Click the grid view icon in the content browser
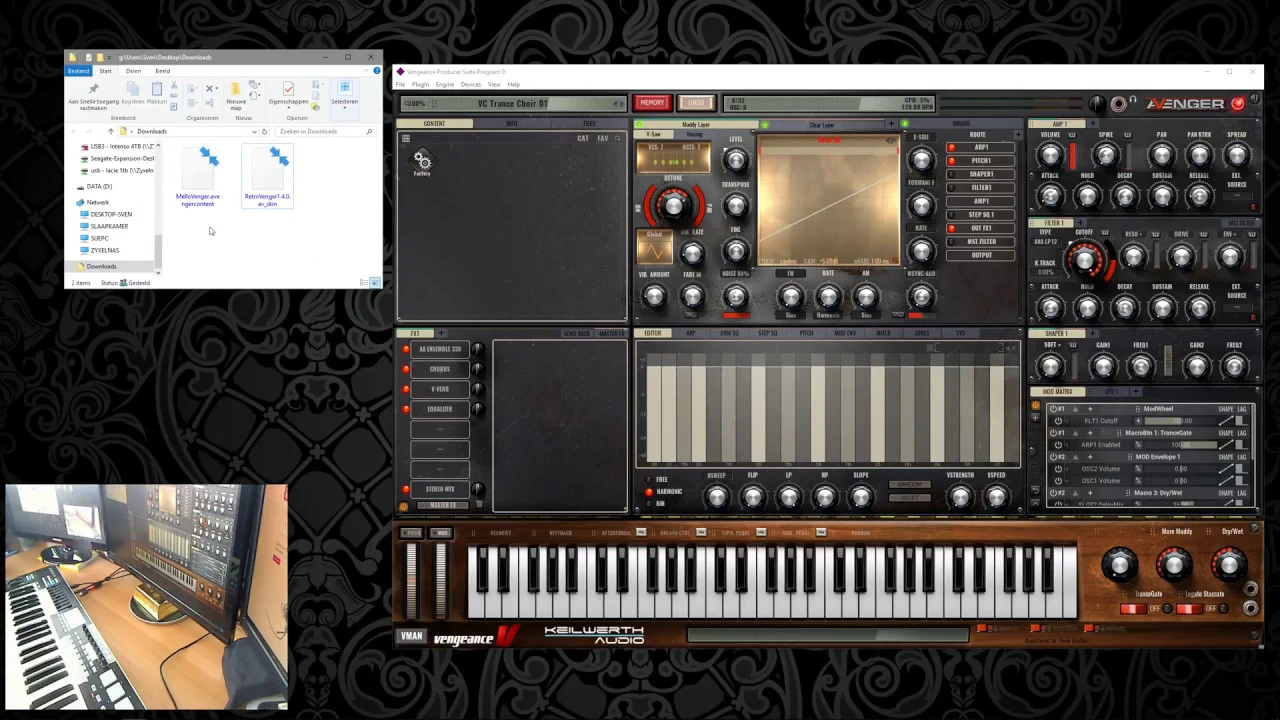Screen dimensions: 1280x720 click(x=406, y=138)
